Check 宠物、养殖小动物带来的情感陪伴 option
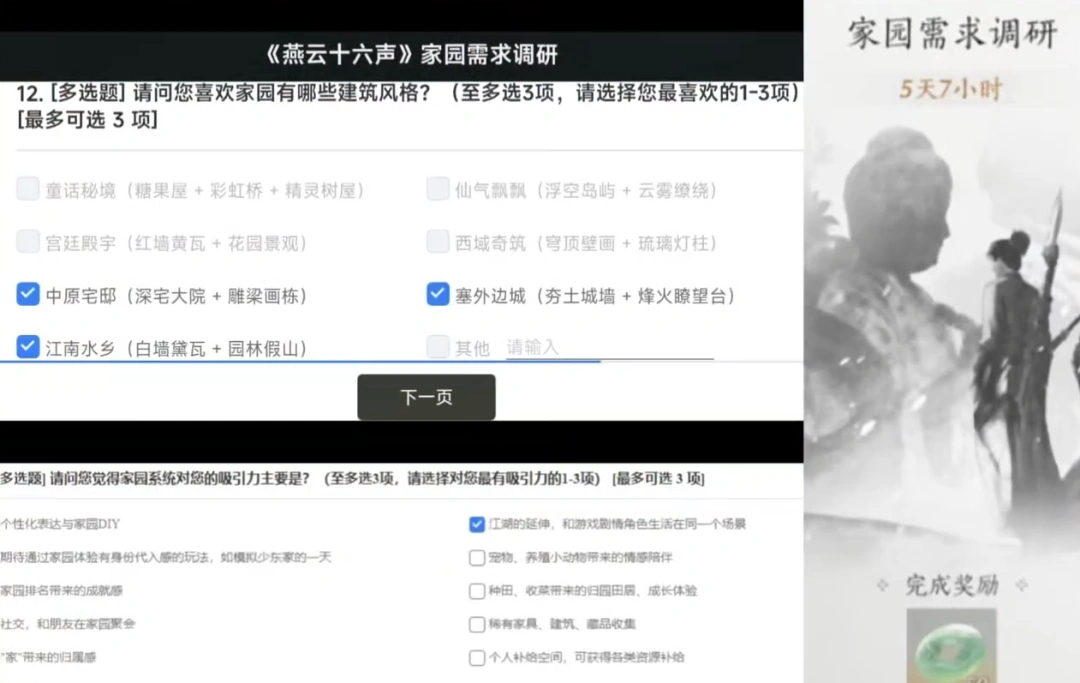The height and width of the screenshot is (683, 1080). [477, 558]
